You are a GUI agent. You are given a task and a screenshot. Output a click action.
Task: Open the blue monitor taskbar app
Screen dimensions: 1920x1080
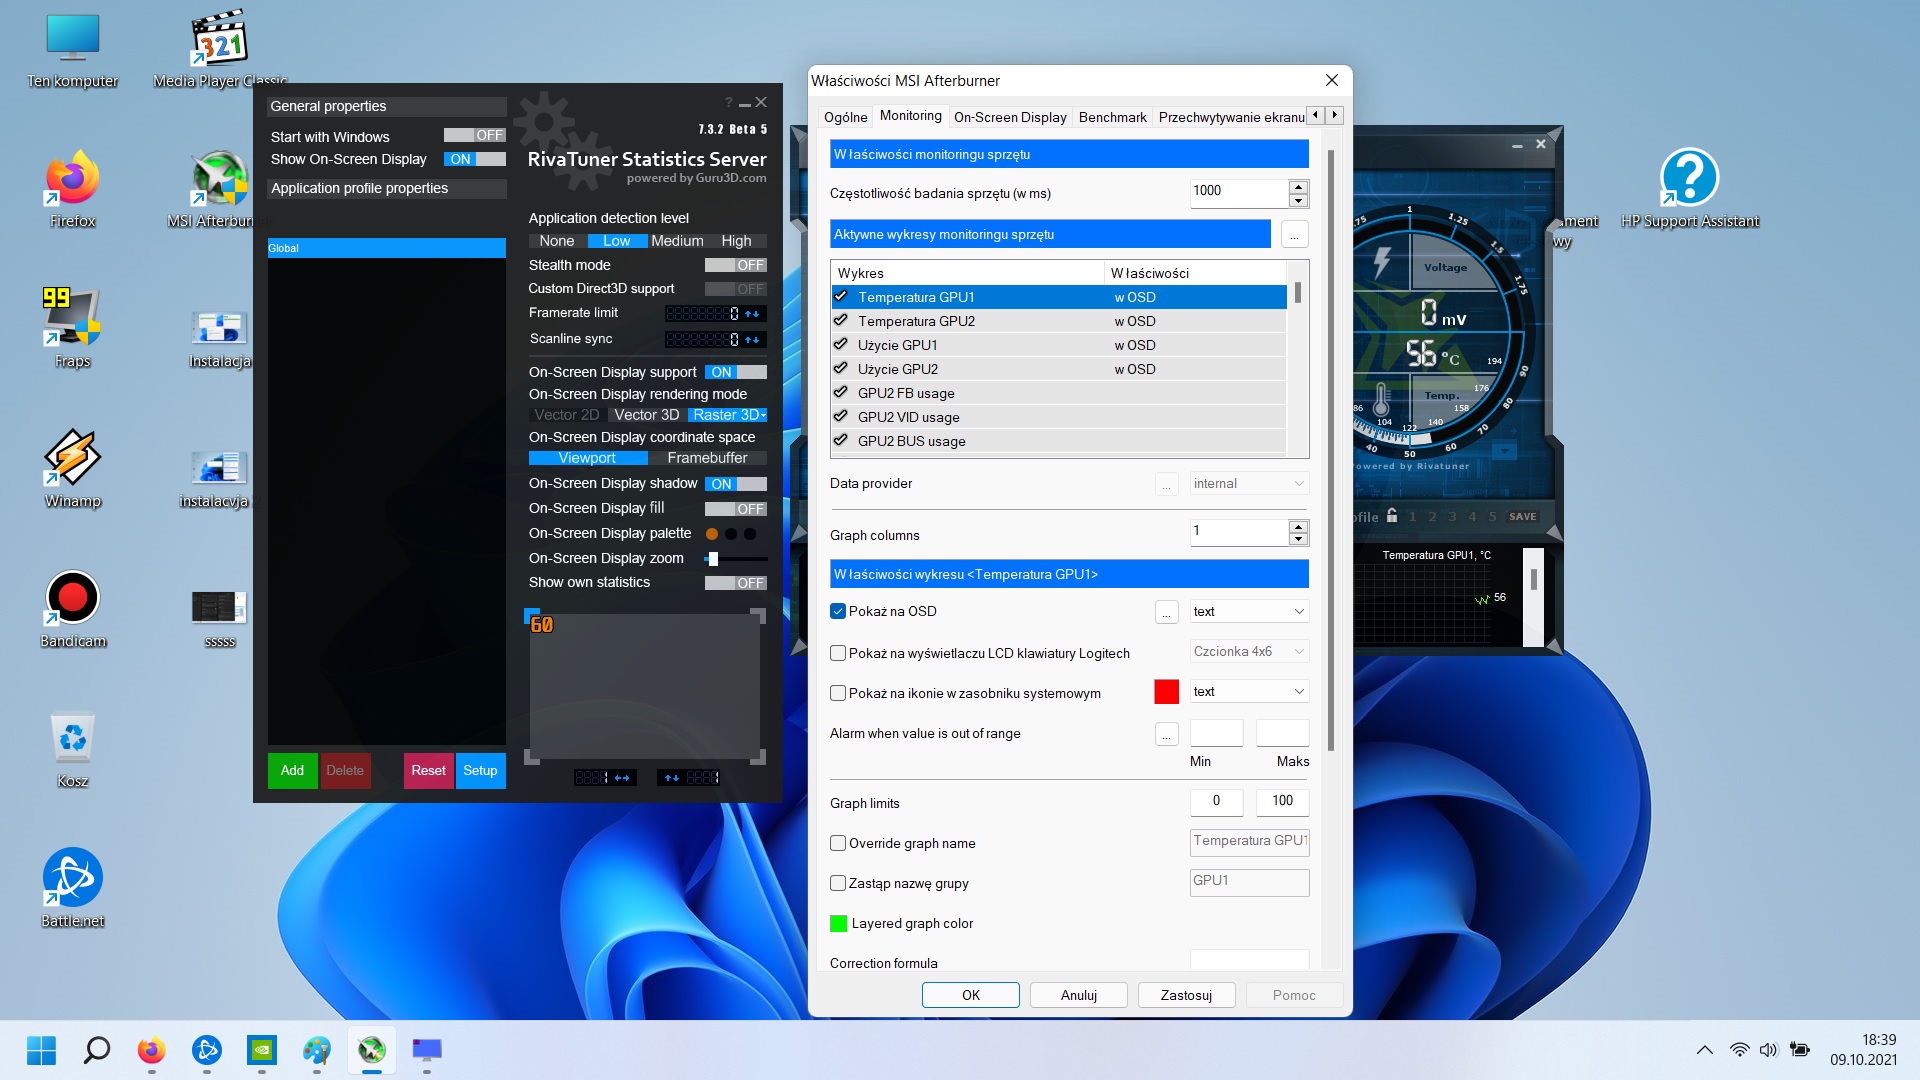click(x=427, y=1050)
